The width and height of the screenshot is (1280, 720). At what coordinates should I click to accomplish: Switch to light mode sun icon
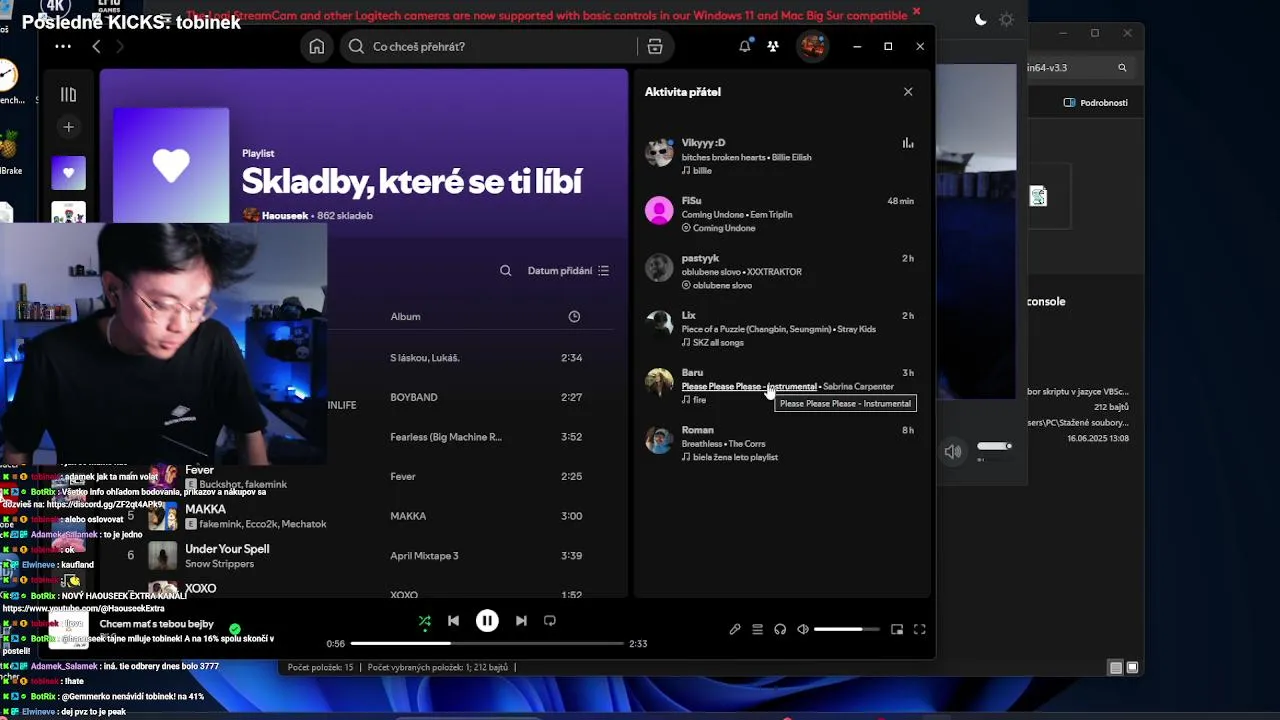coord(1006,20)
